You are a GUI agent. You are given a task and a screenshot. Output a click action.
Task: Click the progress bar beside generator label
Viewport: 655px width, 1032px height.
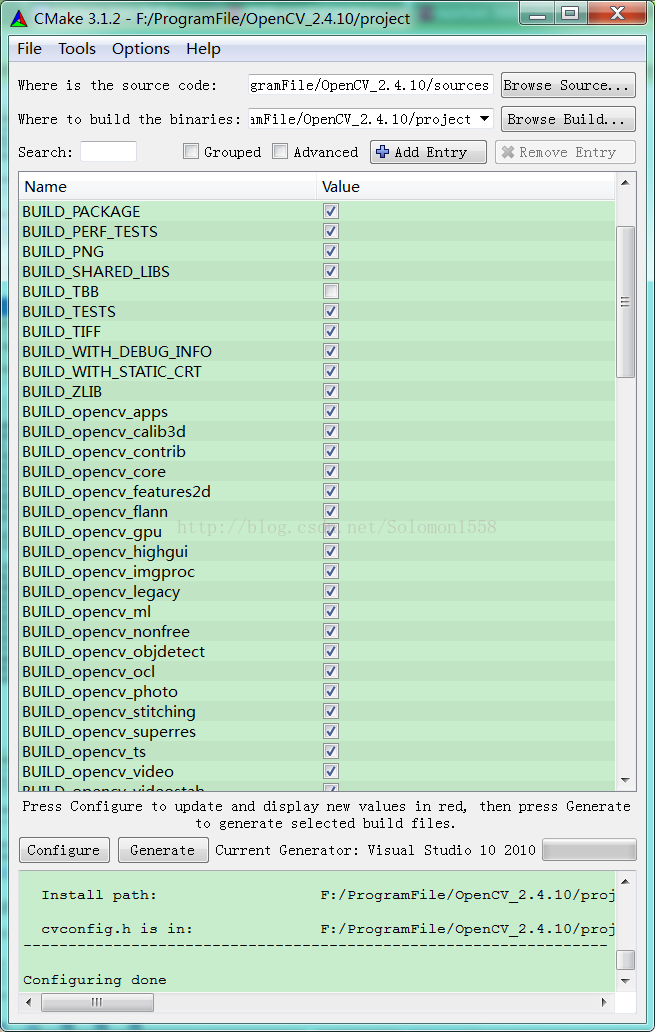pos(589,850)
